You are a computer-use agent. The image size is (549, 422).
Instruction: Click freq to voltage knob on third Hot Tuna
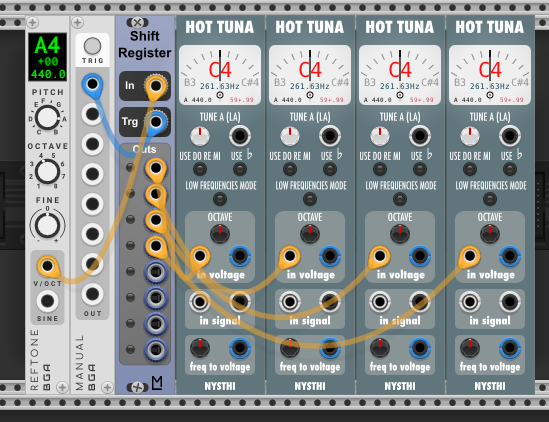tap(380, 348)
